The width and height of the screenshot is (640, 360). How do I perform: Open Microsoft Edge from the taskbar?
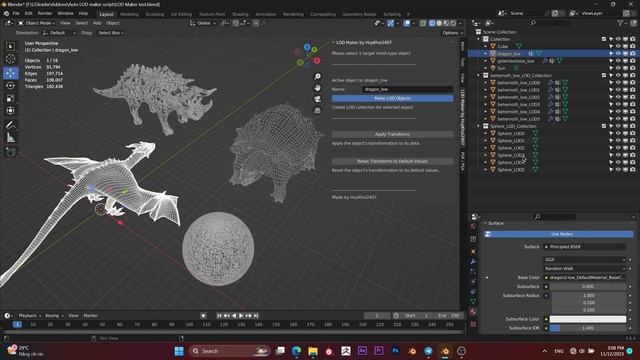(x=296, y=351)
